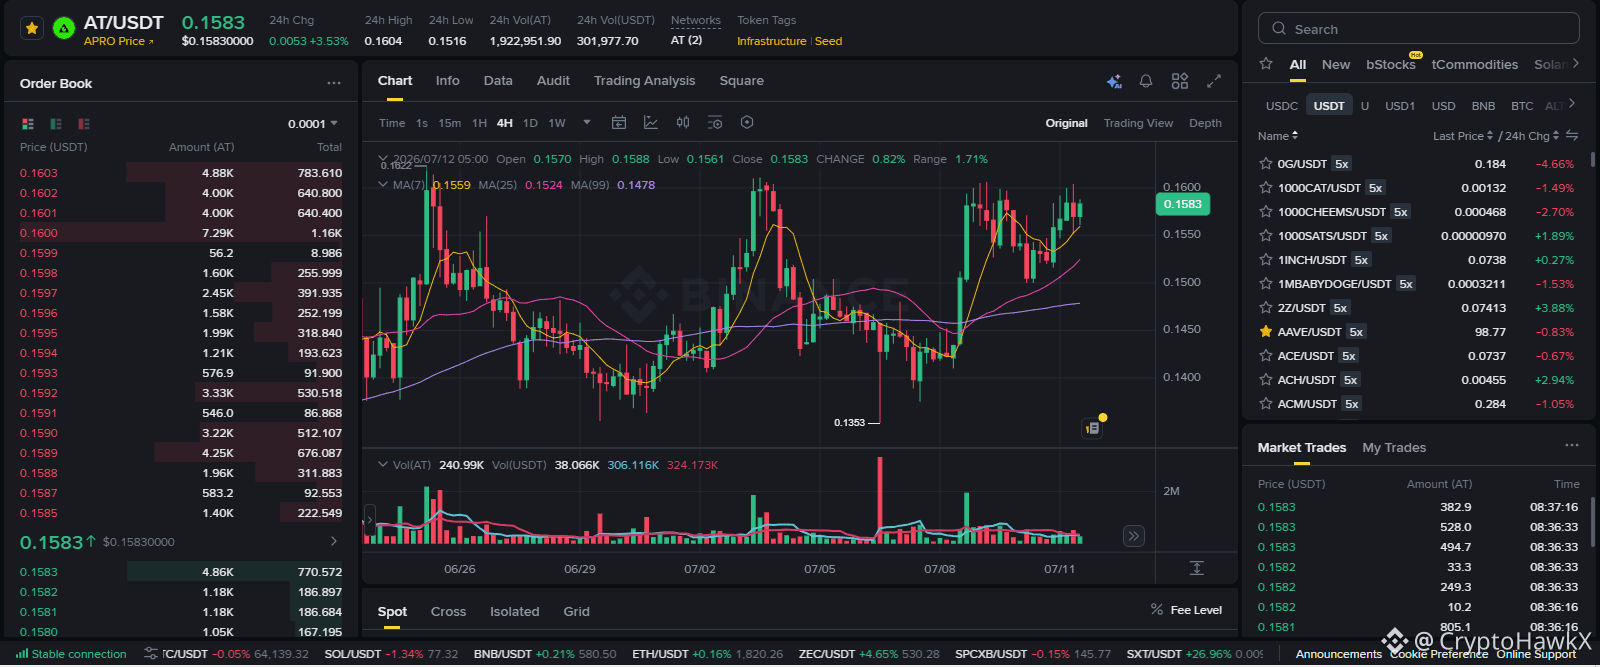Switch to the Data tab

(498, 81)
